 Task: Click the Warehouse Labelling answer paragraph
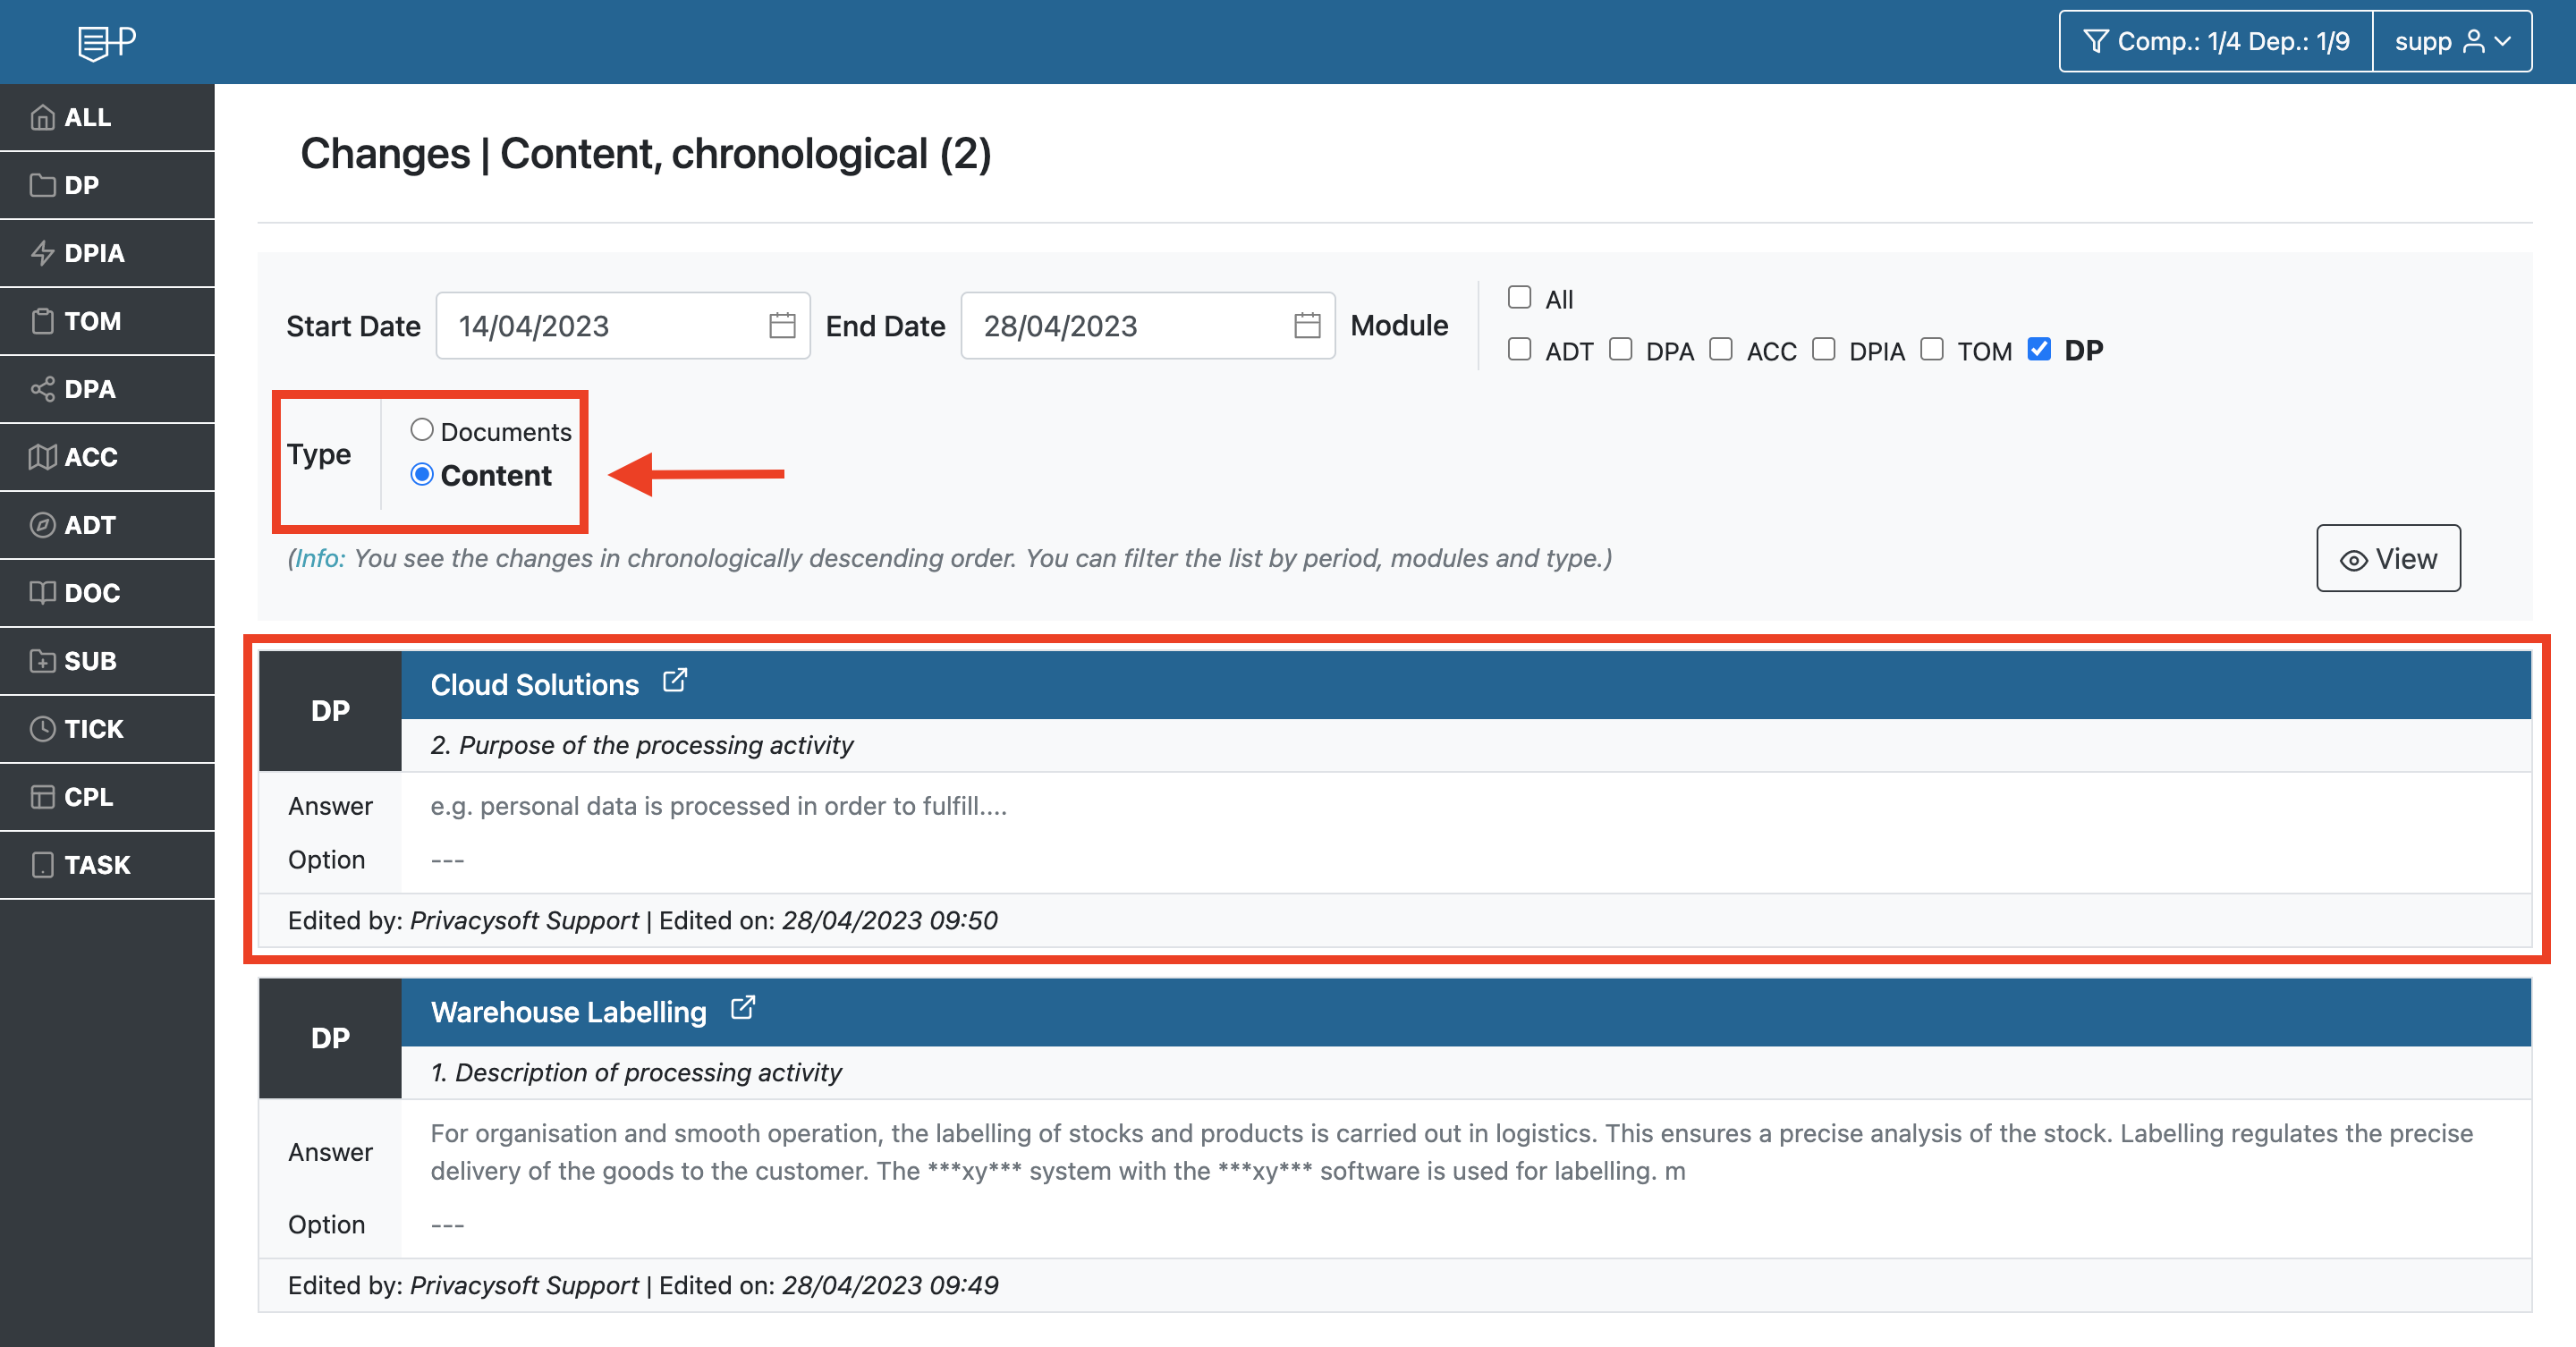1451,1152
